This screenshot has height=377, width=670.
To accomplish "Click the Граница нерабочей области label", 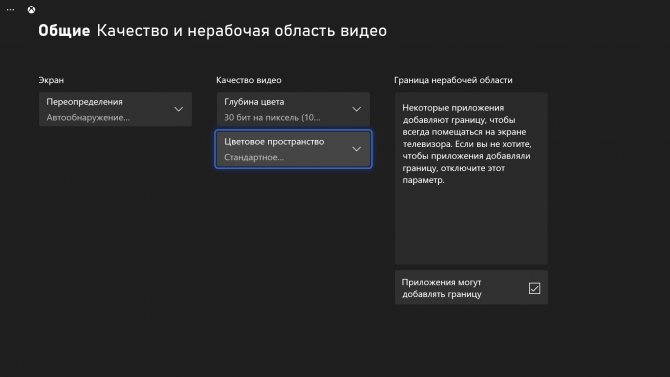I will [x=453, y=80].
